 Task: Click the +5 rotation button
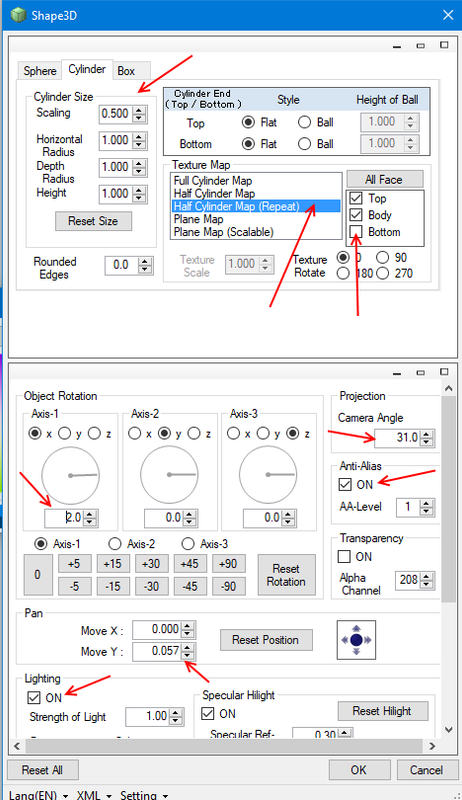click(74, 564)
